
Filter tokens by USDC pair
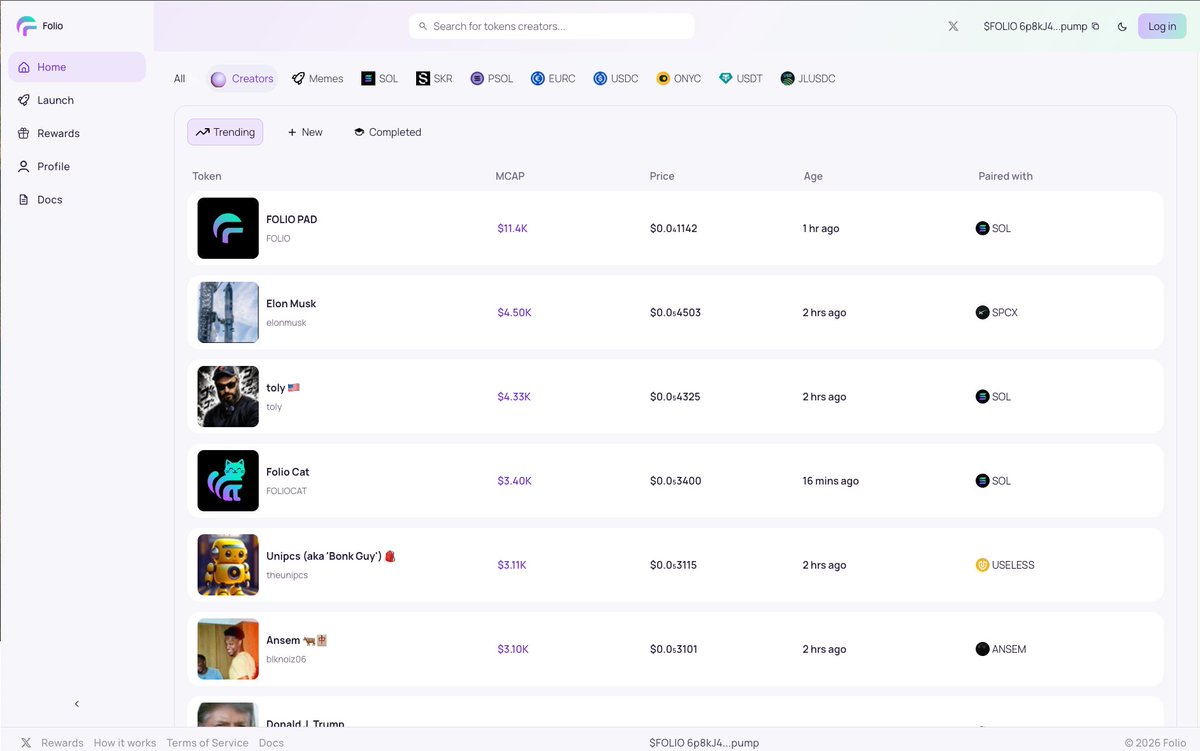pyautogui.click(x=616, y=78)
